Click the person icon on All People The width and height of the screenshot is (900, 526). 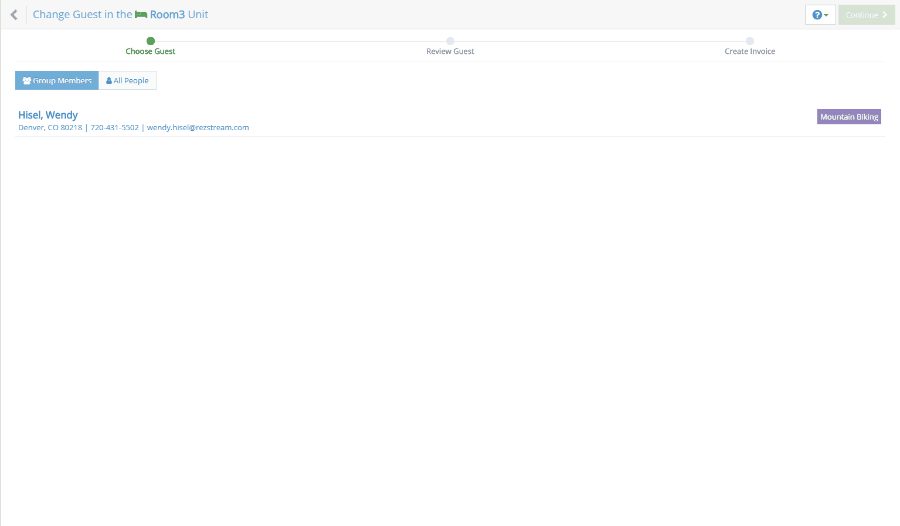(109, 81)
